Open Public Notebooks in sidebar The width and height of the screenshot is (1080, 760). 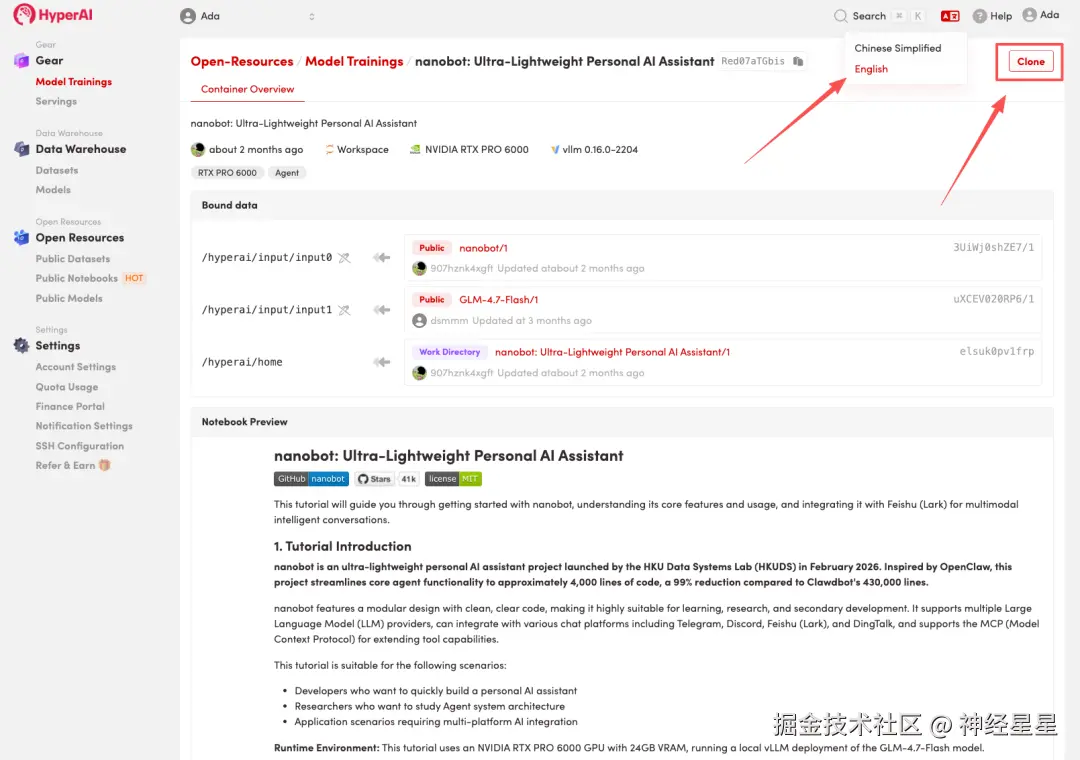(76, 278)
